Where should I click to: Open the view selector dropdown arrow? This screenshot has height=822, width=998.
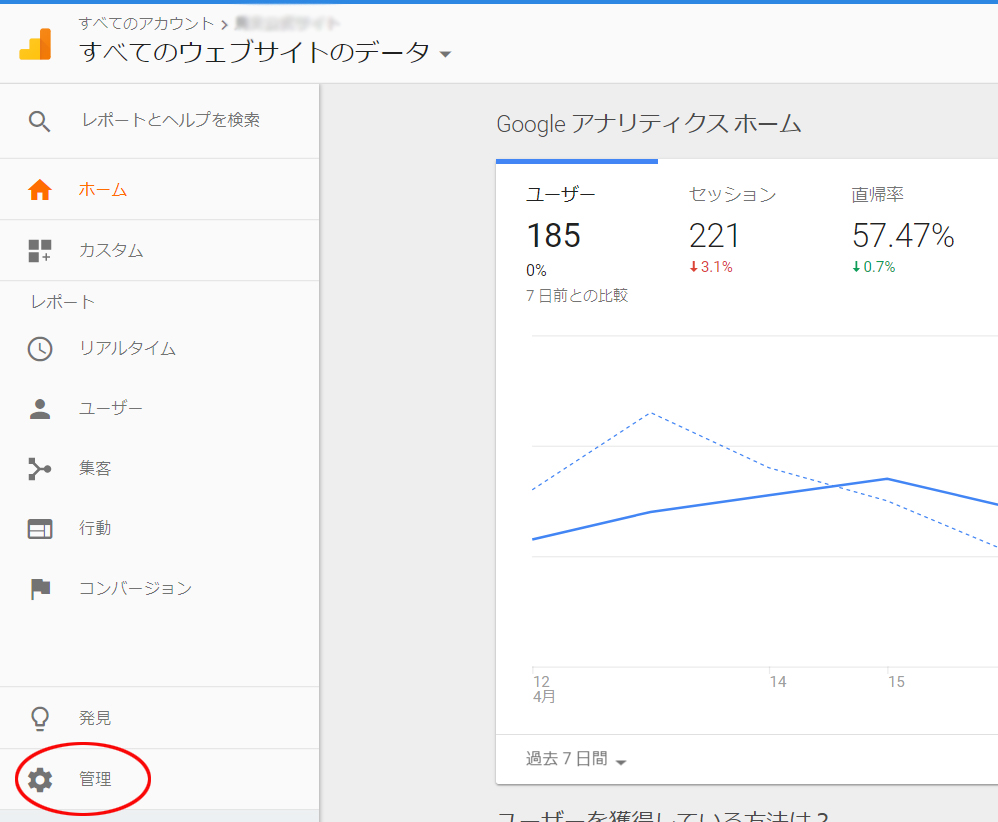[446, 54]
